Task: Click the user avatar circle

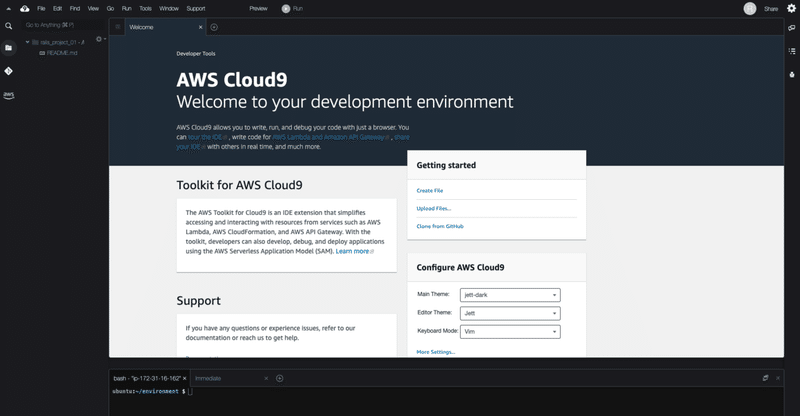Action: tap(749, 9)
